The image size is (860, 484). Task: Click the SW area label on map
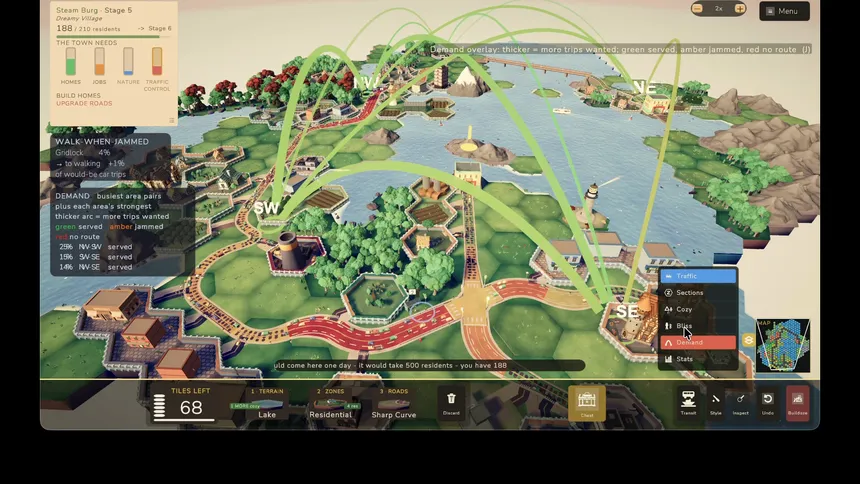[267, 208]
